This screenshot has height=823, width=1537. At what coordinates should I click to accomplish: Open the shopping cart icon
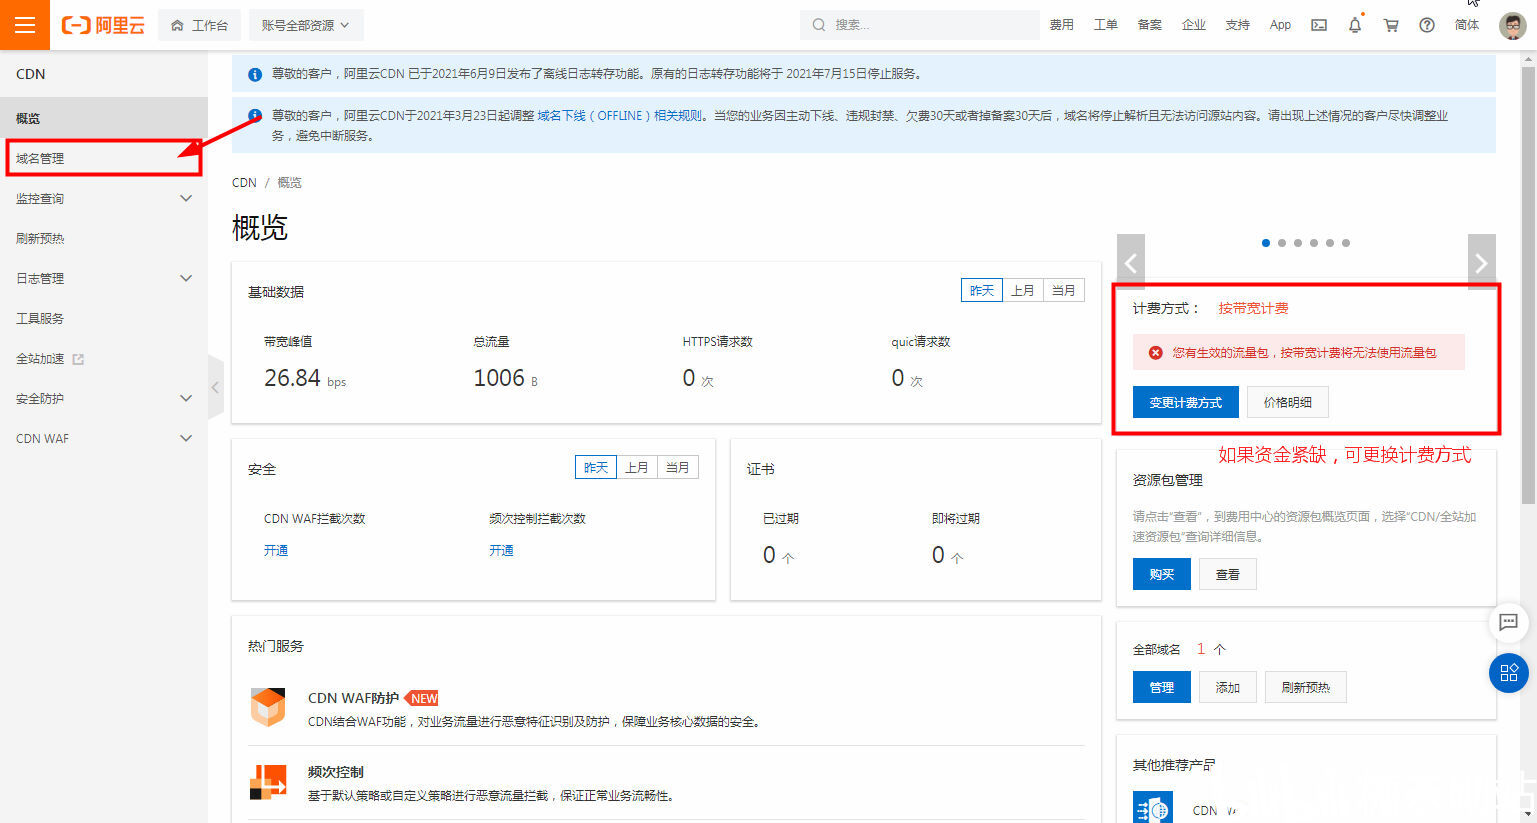point(1391,24)
